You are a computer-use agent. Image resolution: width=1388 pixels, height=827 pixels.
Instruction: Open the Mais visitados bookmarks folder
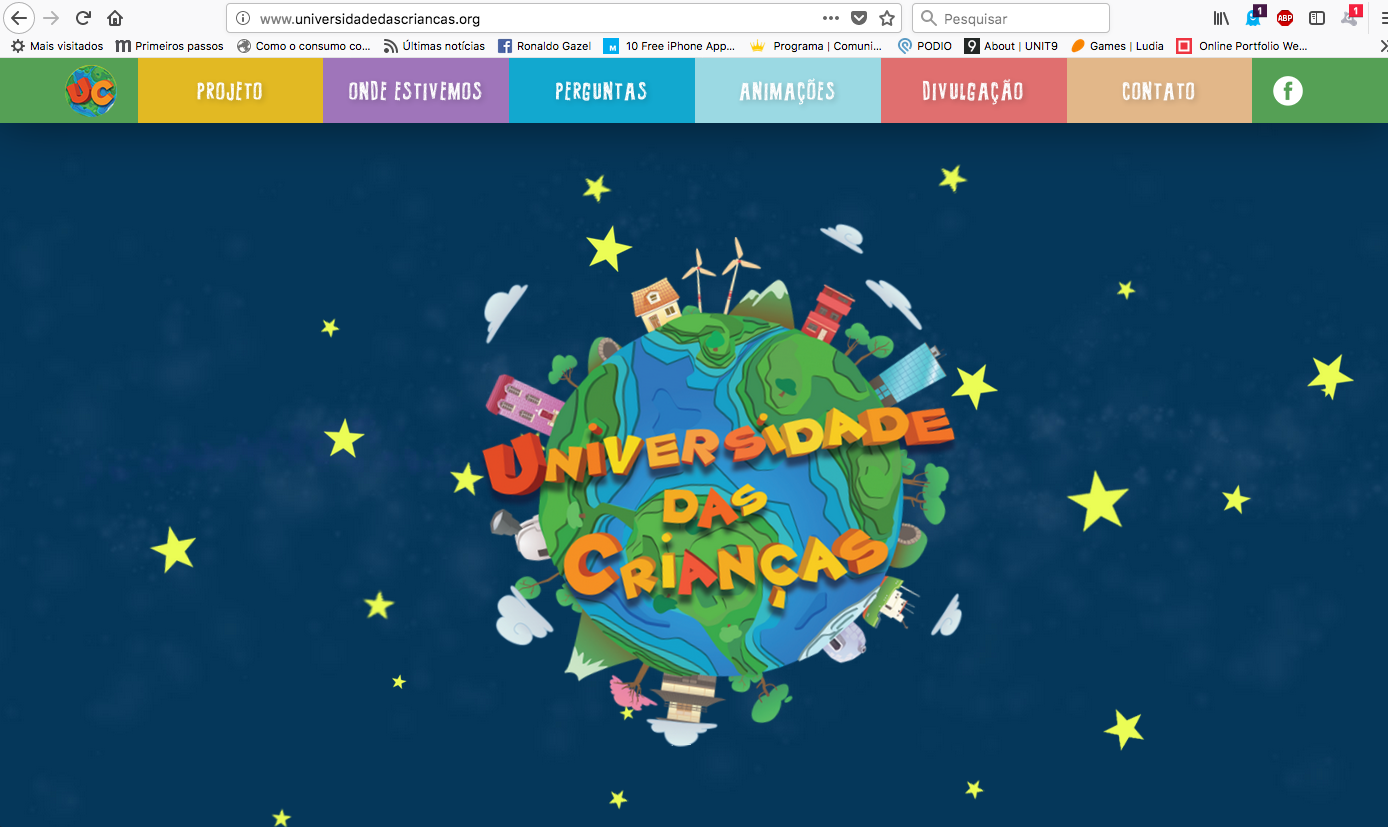pyautogui.click(x=57, y=46)
